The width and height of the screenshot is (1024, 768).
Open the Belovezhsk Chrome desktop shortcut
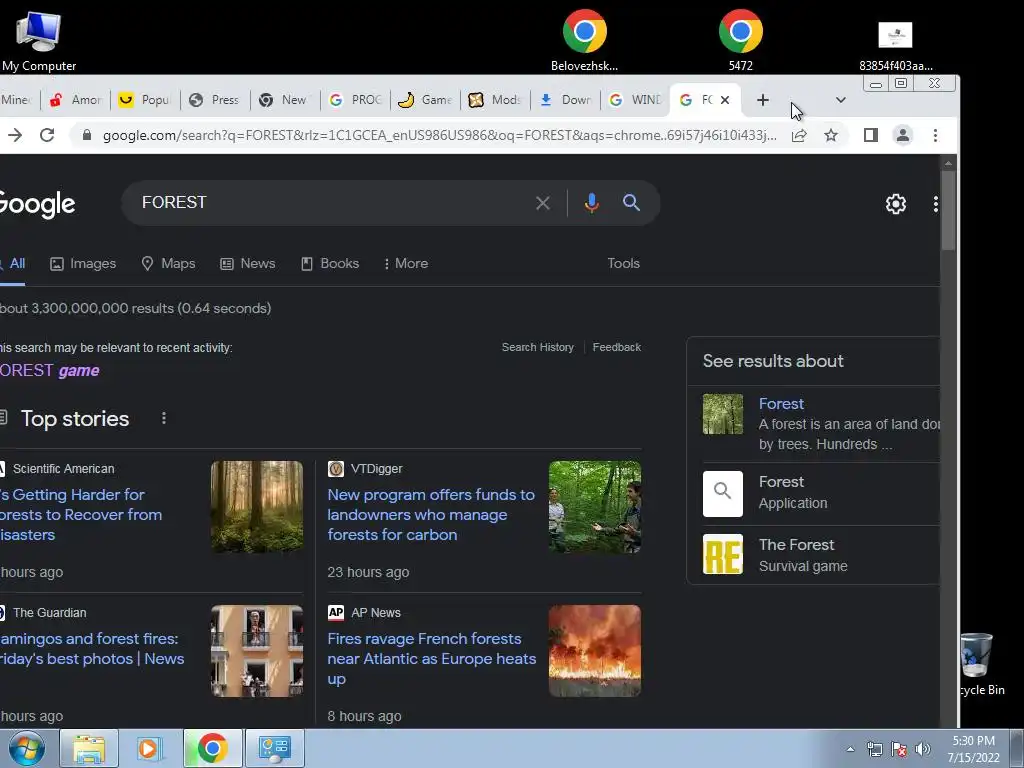point(584,40)
